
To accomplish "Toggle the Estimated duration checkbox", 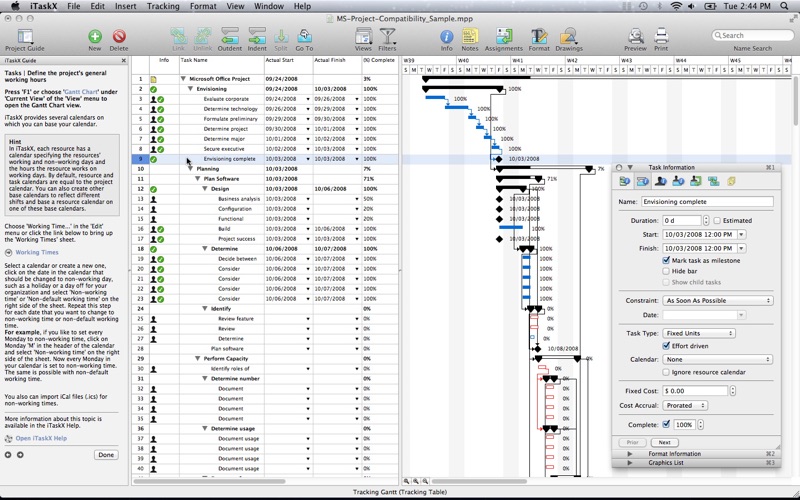I will tap(717, 220).
